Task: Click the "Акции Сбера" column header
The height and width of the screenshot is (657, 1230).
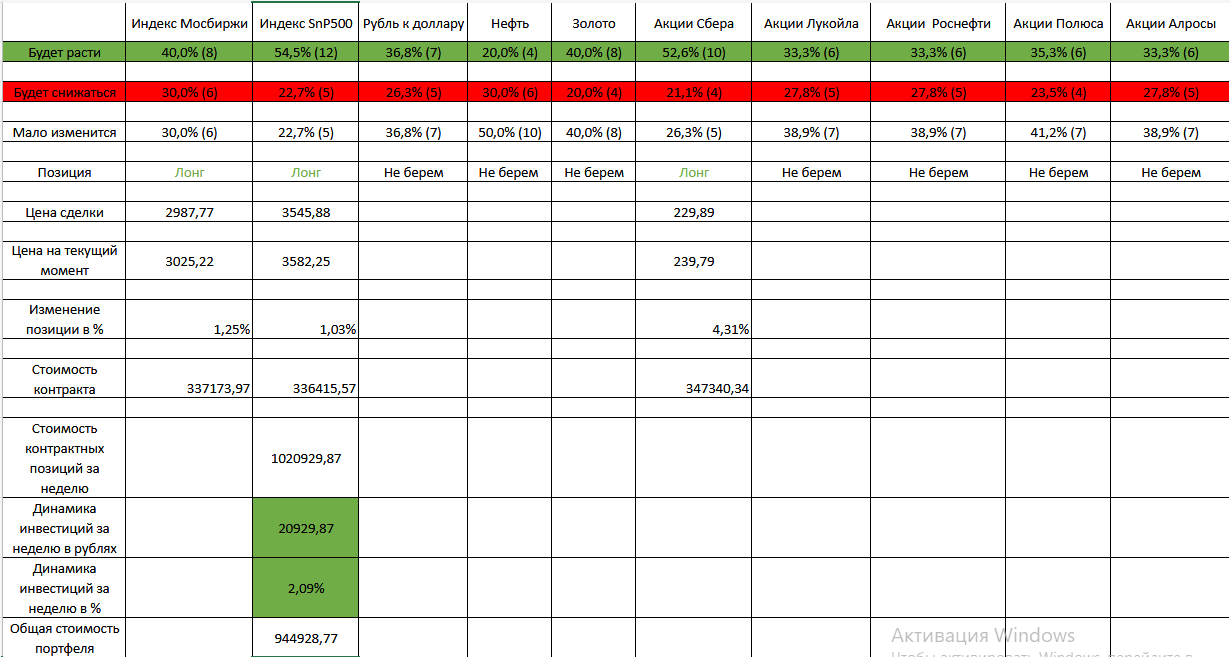Action: pyautogui.click(x=693, y=23)
